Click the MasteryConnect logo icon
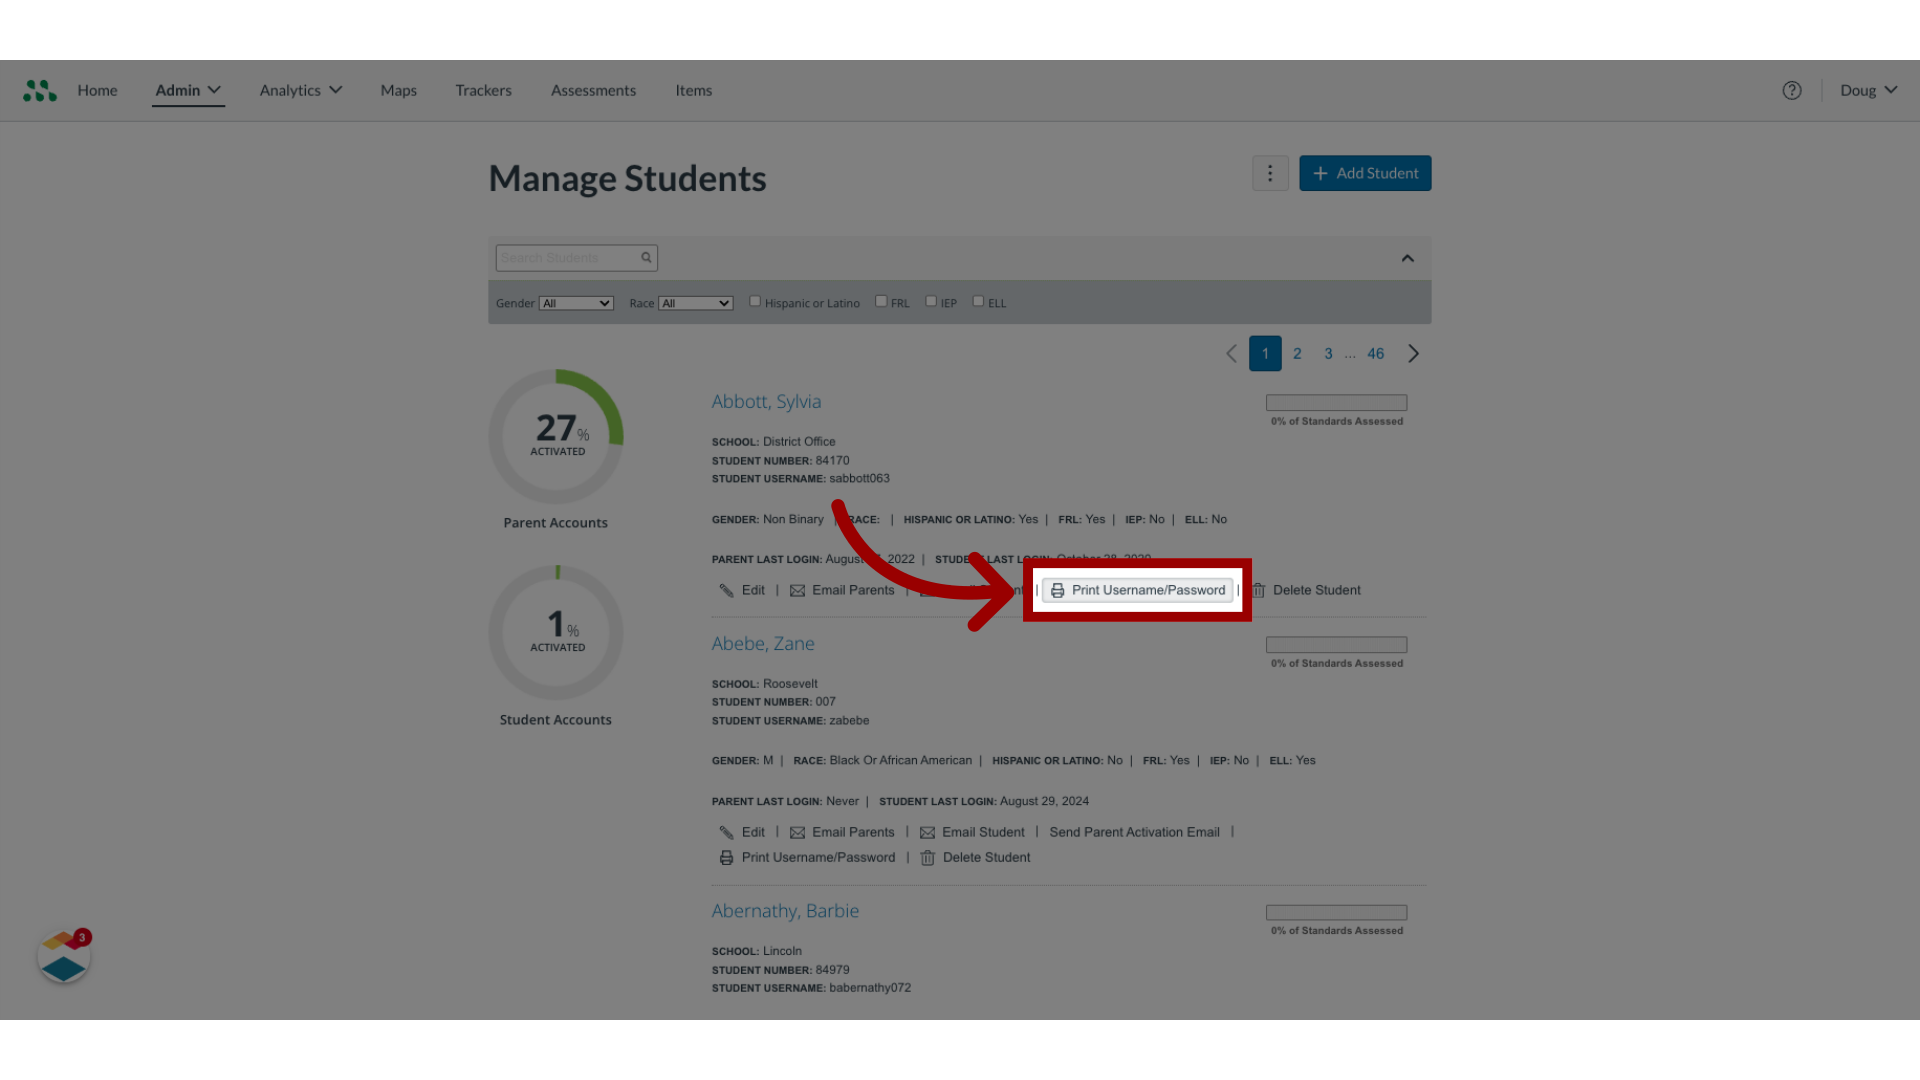1920x1080 pixels. (40, 91)
